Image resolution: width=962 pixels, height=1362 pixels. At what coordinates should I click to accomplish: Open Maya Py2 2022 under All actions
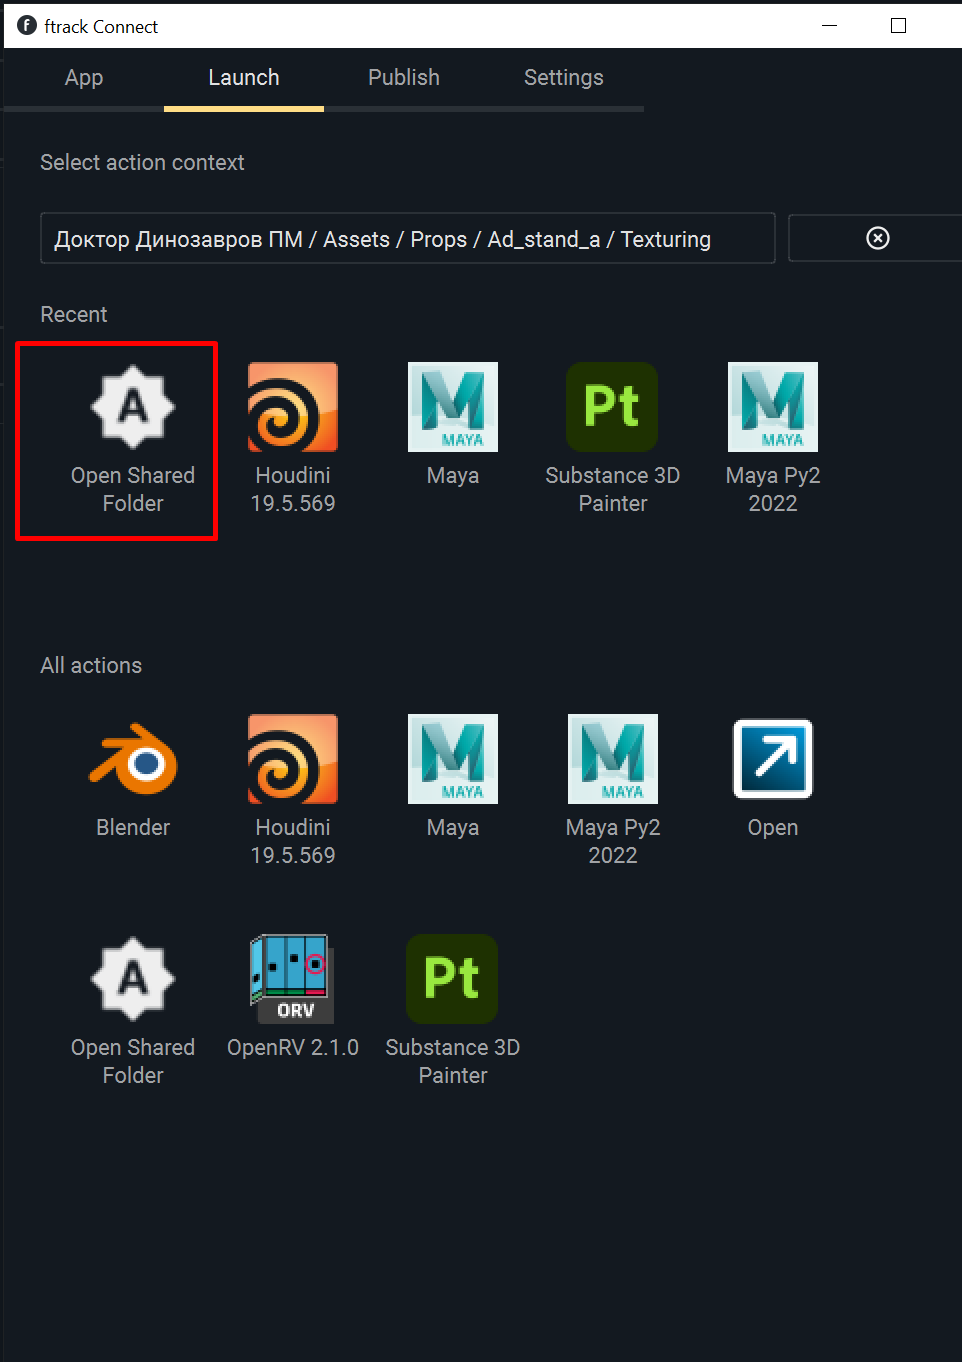coord(613,792)
